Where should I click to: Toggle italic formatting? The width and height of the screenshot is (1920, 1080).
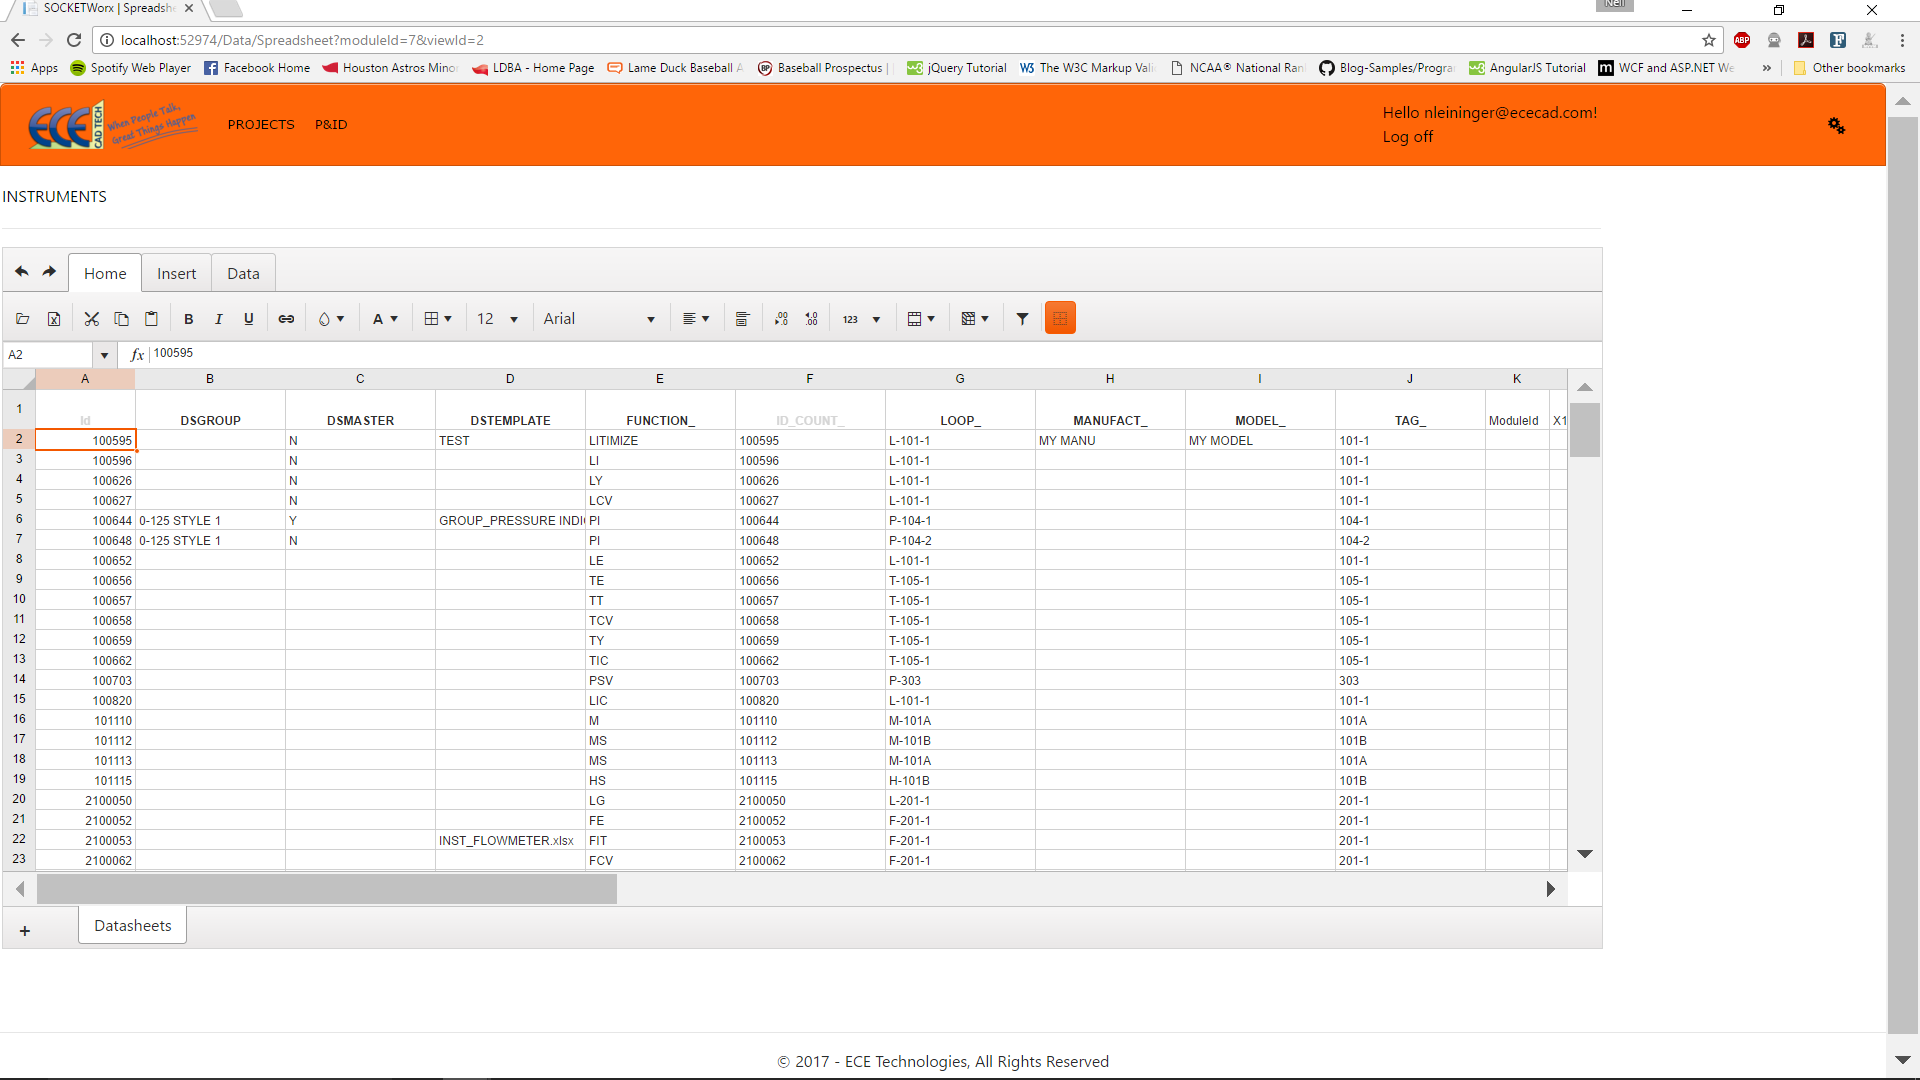[x=218, y=319]
